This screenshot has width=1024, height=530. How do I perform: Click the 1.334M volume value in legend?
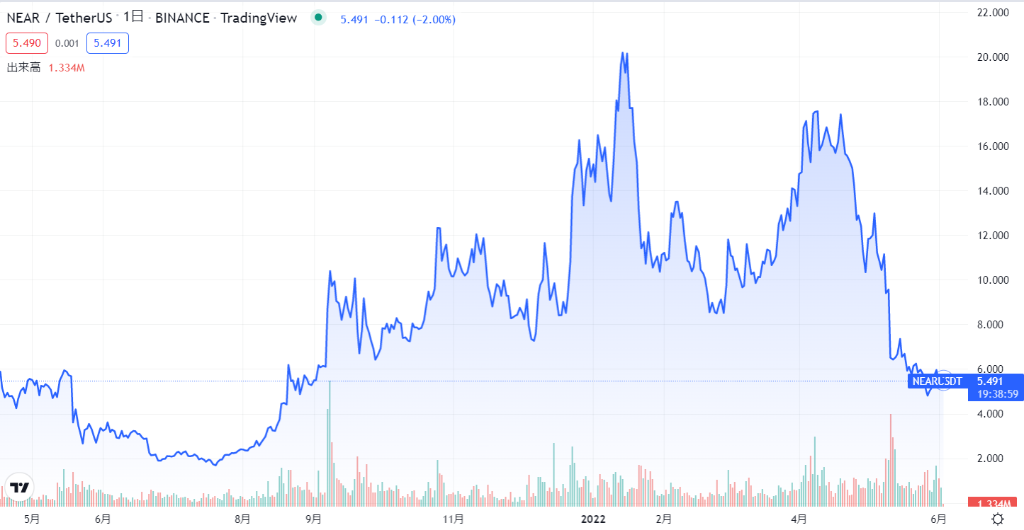pyautogui.click(x=67, y=67)
